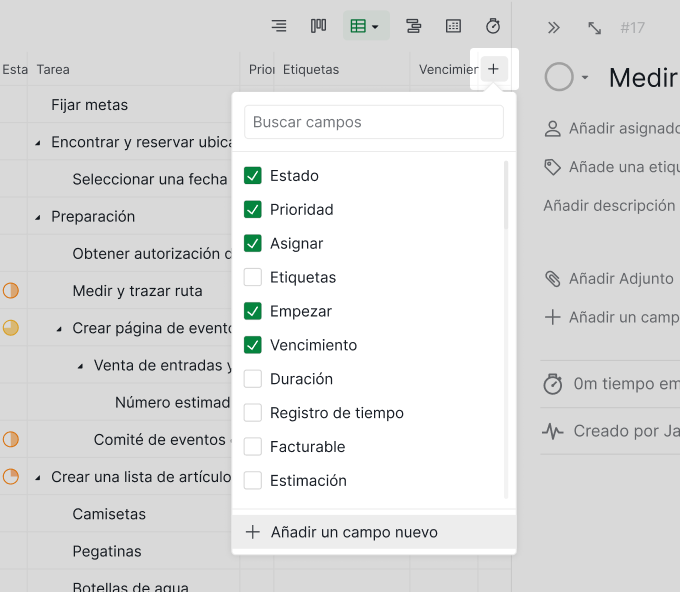The image size is (680, 592).
Task: Open task status circle dropdown arrow
Action: (585, 78)
